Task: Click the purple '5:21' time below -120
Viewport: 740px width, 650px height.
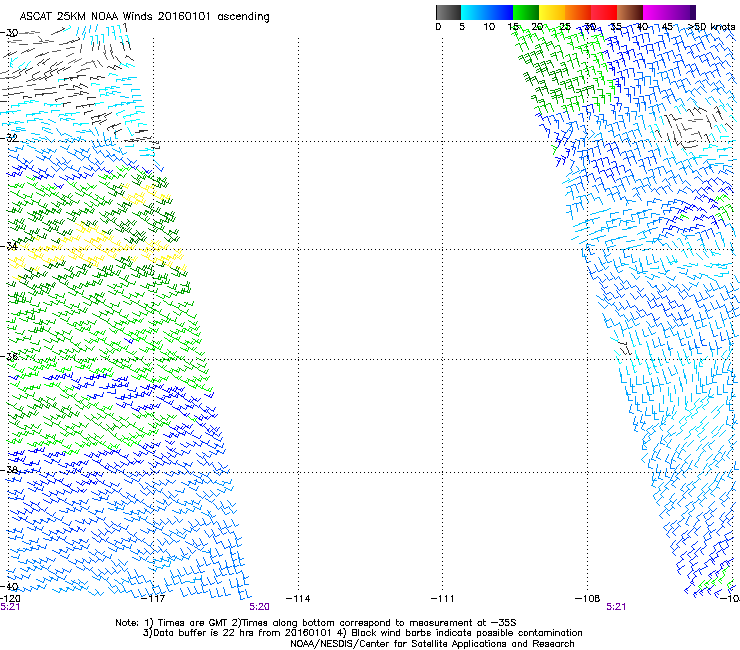Action: coord(10,607)
